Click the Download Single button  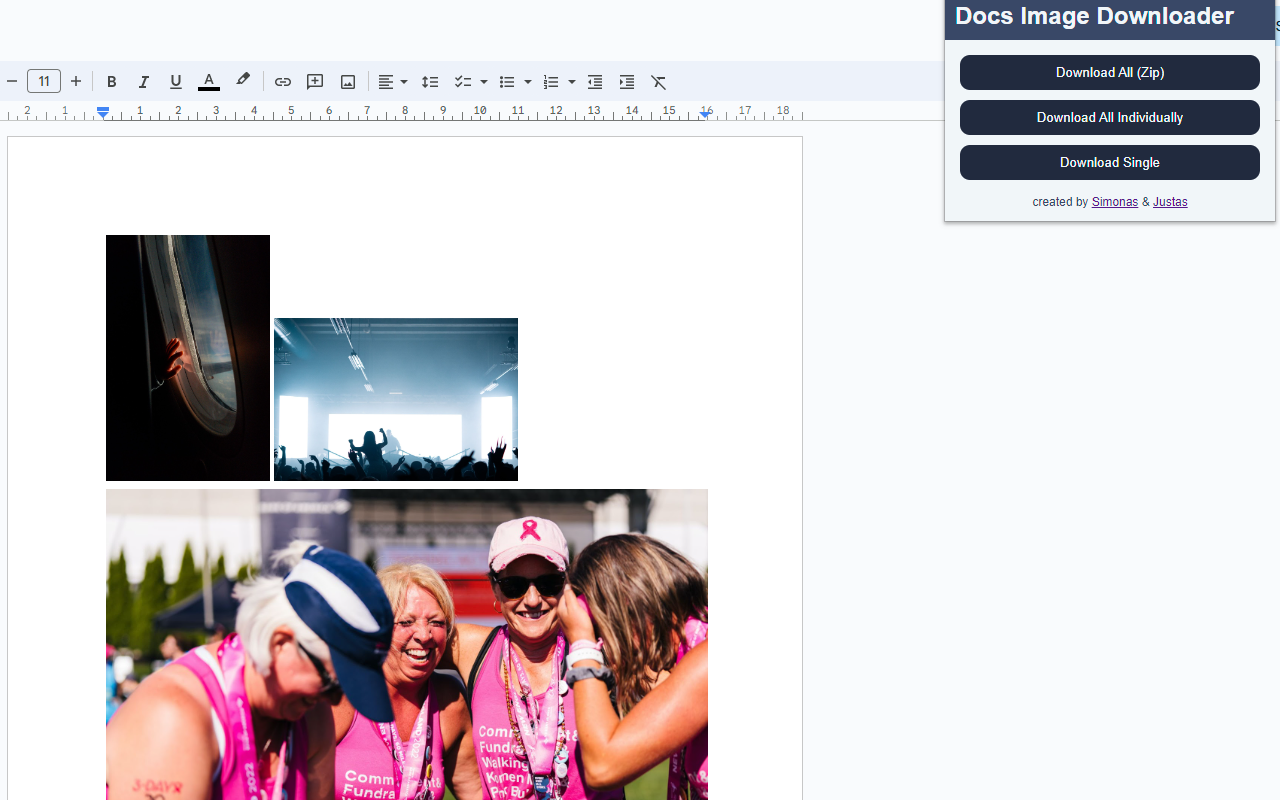tap(1109, 162)
